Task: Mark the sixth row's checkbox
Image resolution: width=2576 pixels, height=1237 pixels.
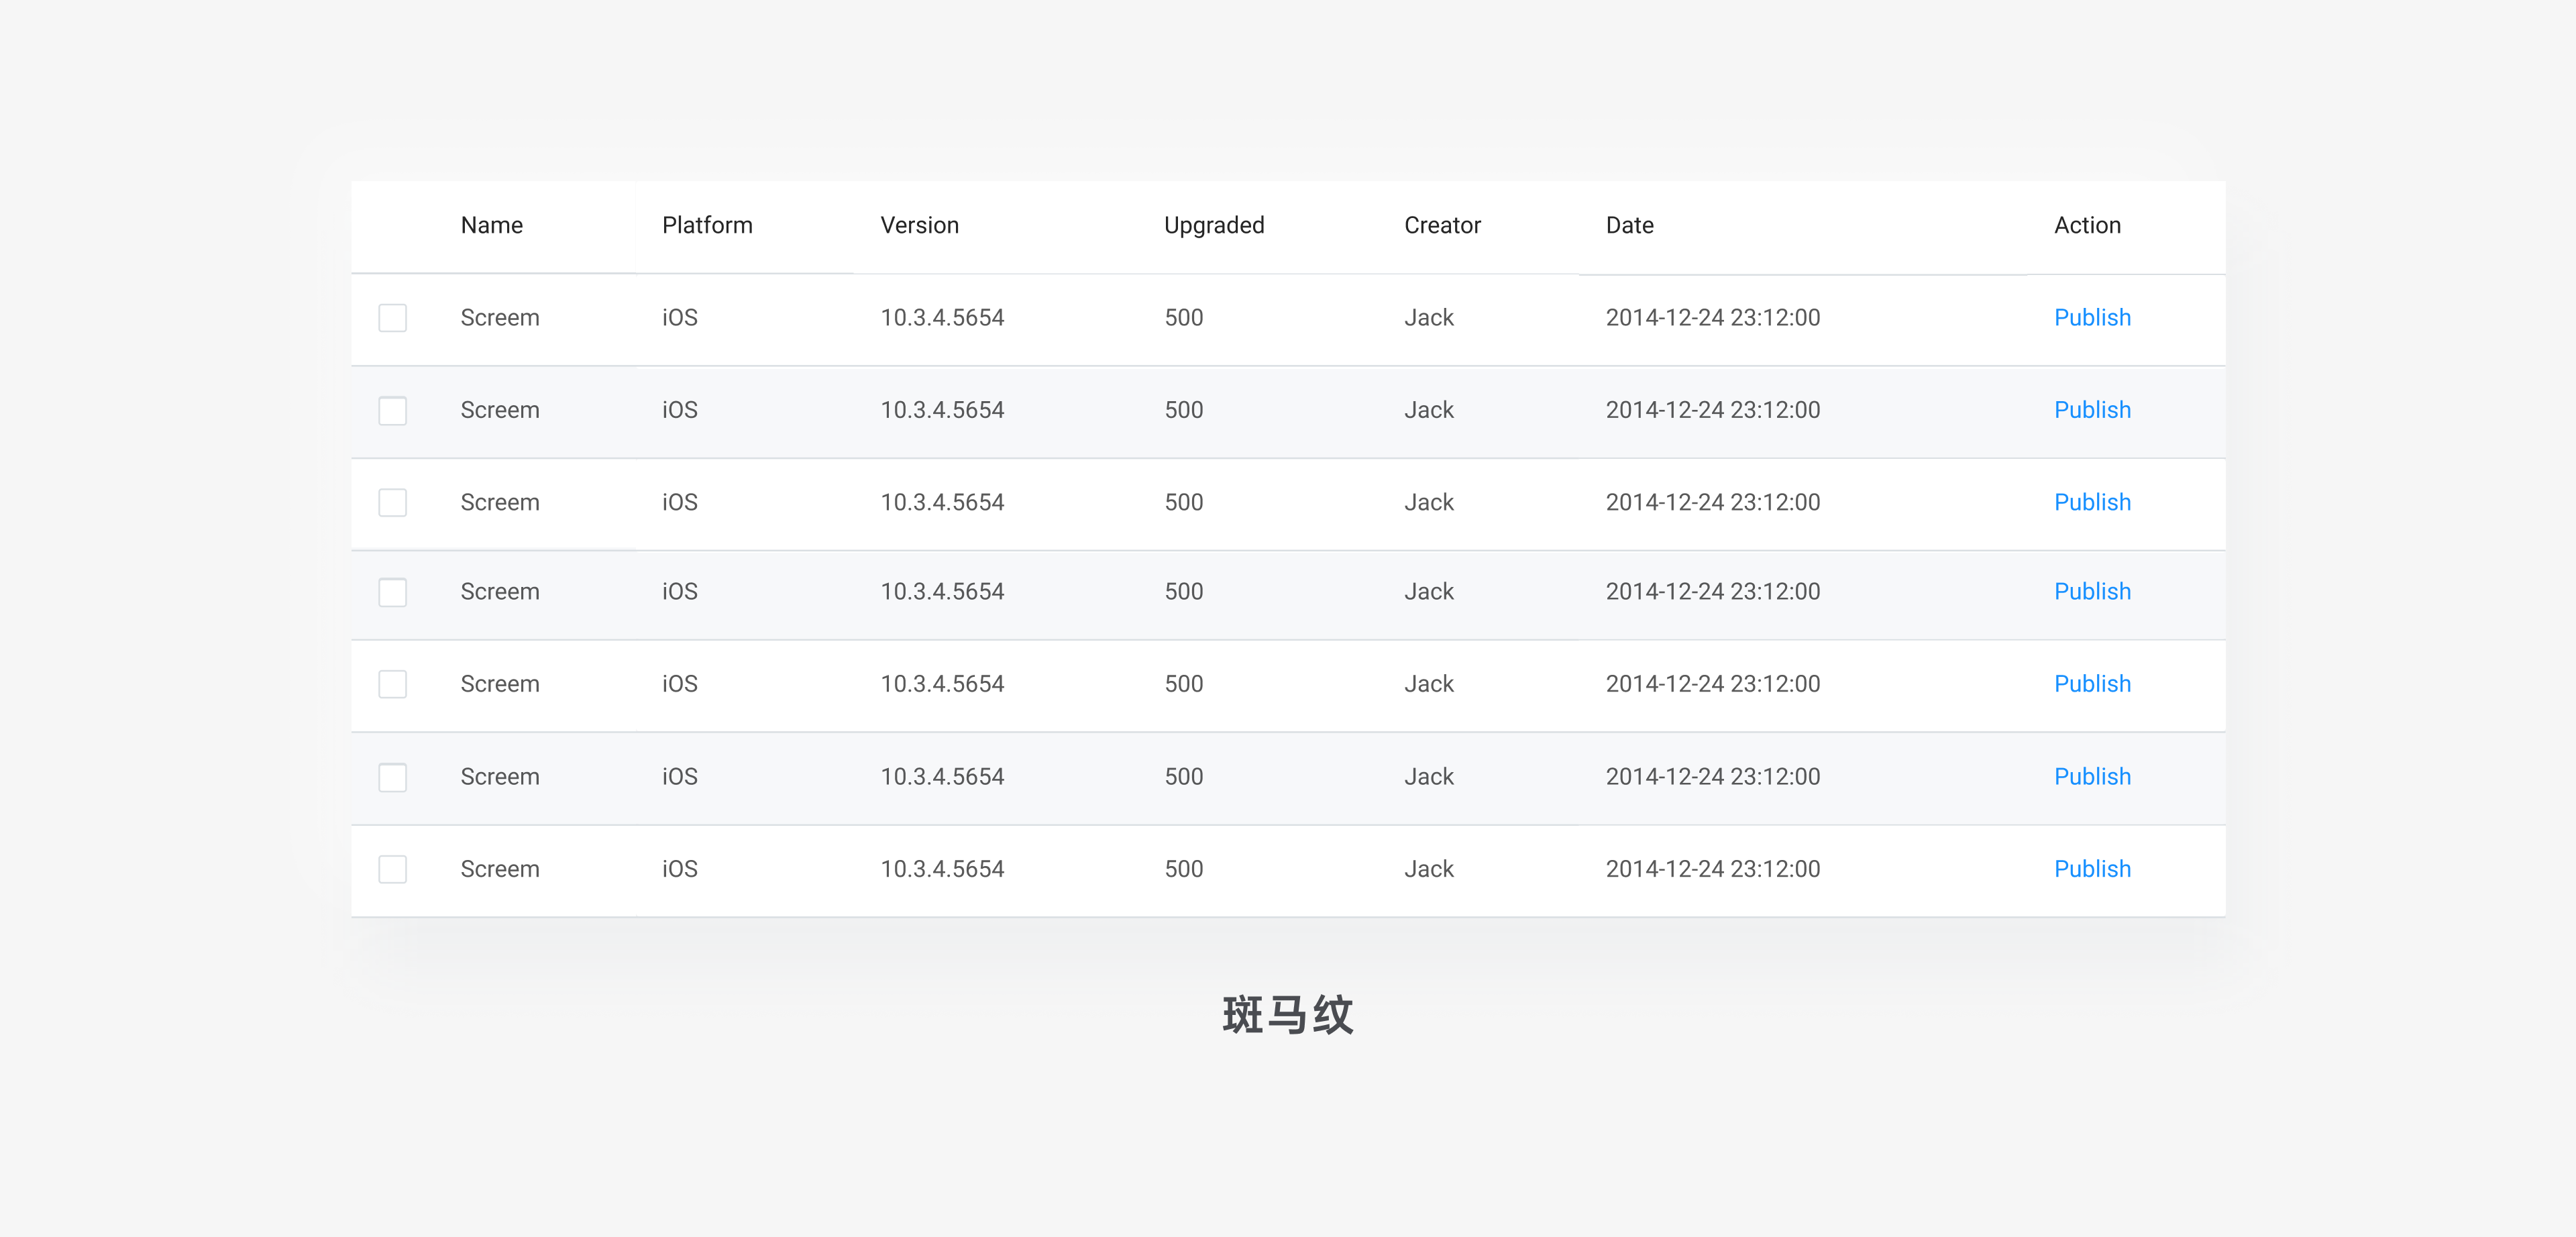Action: [392, 777]
